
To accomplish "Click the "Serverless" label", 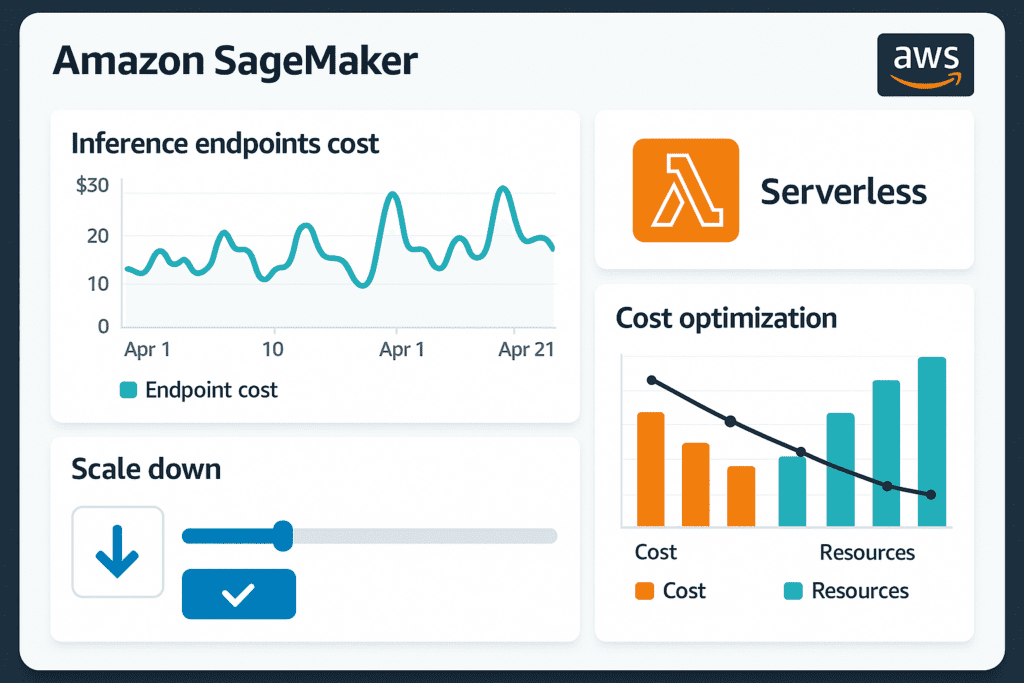I will point(844,191).
